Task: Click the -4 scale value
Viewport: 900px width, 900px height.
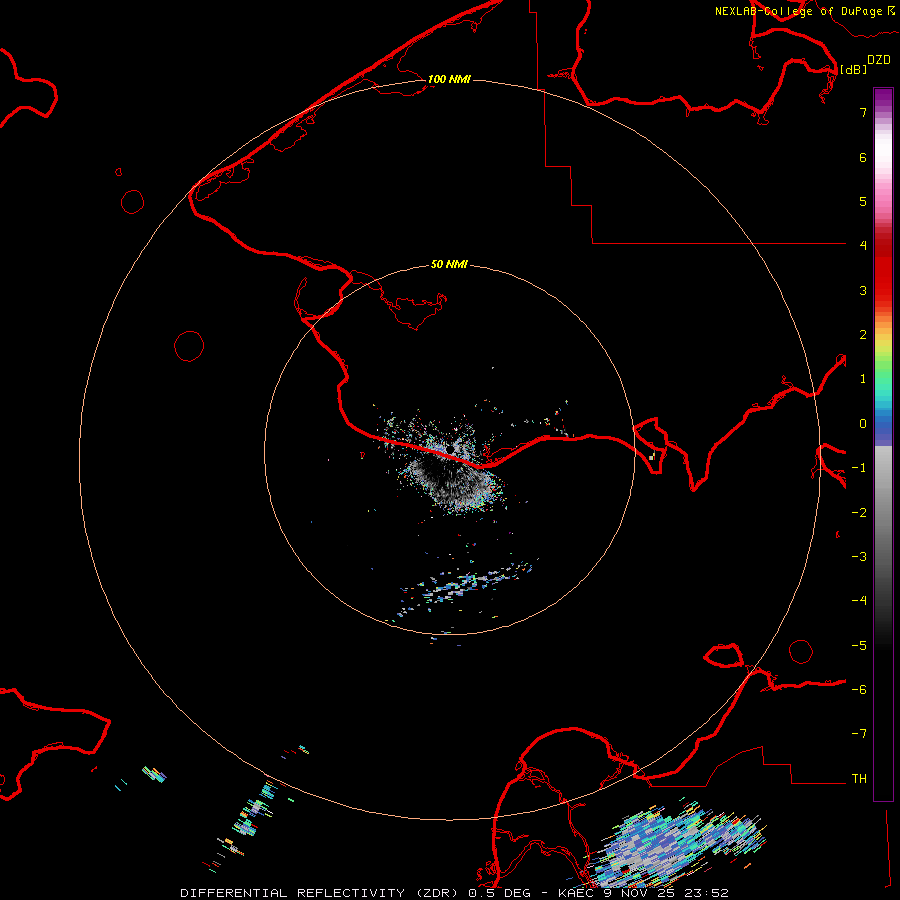Action: (859, 601)
